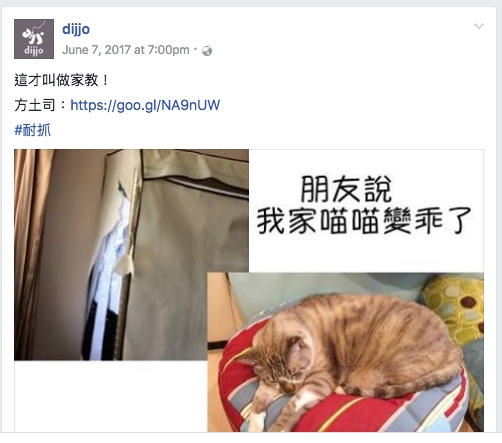Open the dijjo page name link
Screen dimensions: 502x443
pyautogui.click(x=76, y=29)
